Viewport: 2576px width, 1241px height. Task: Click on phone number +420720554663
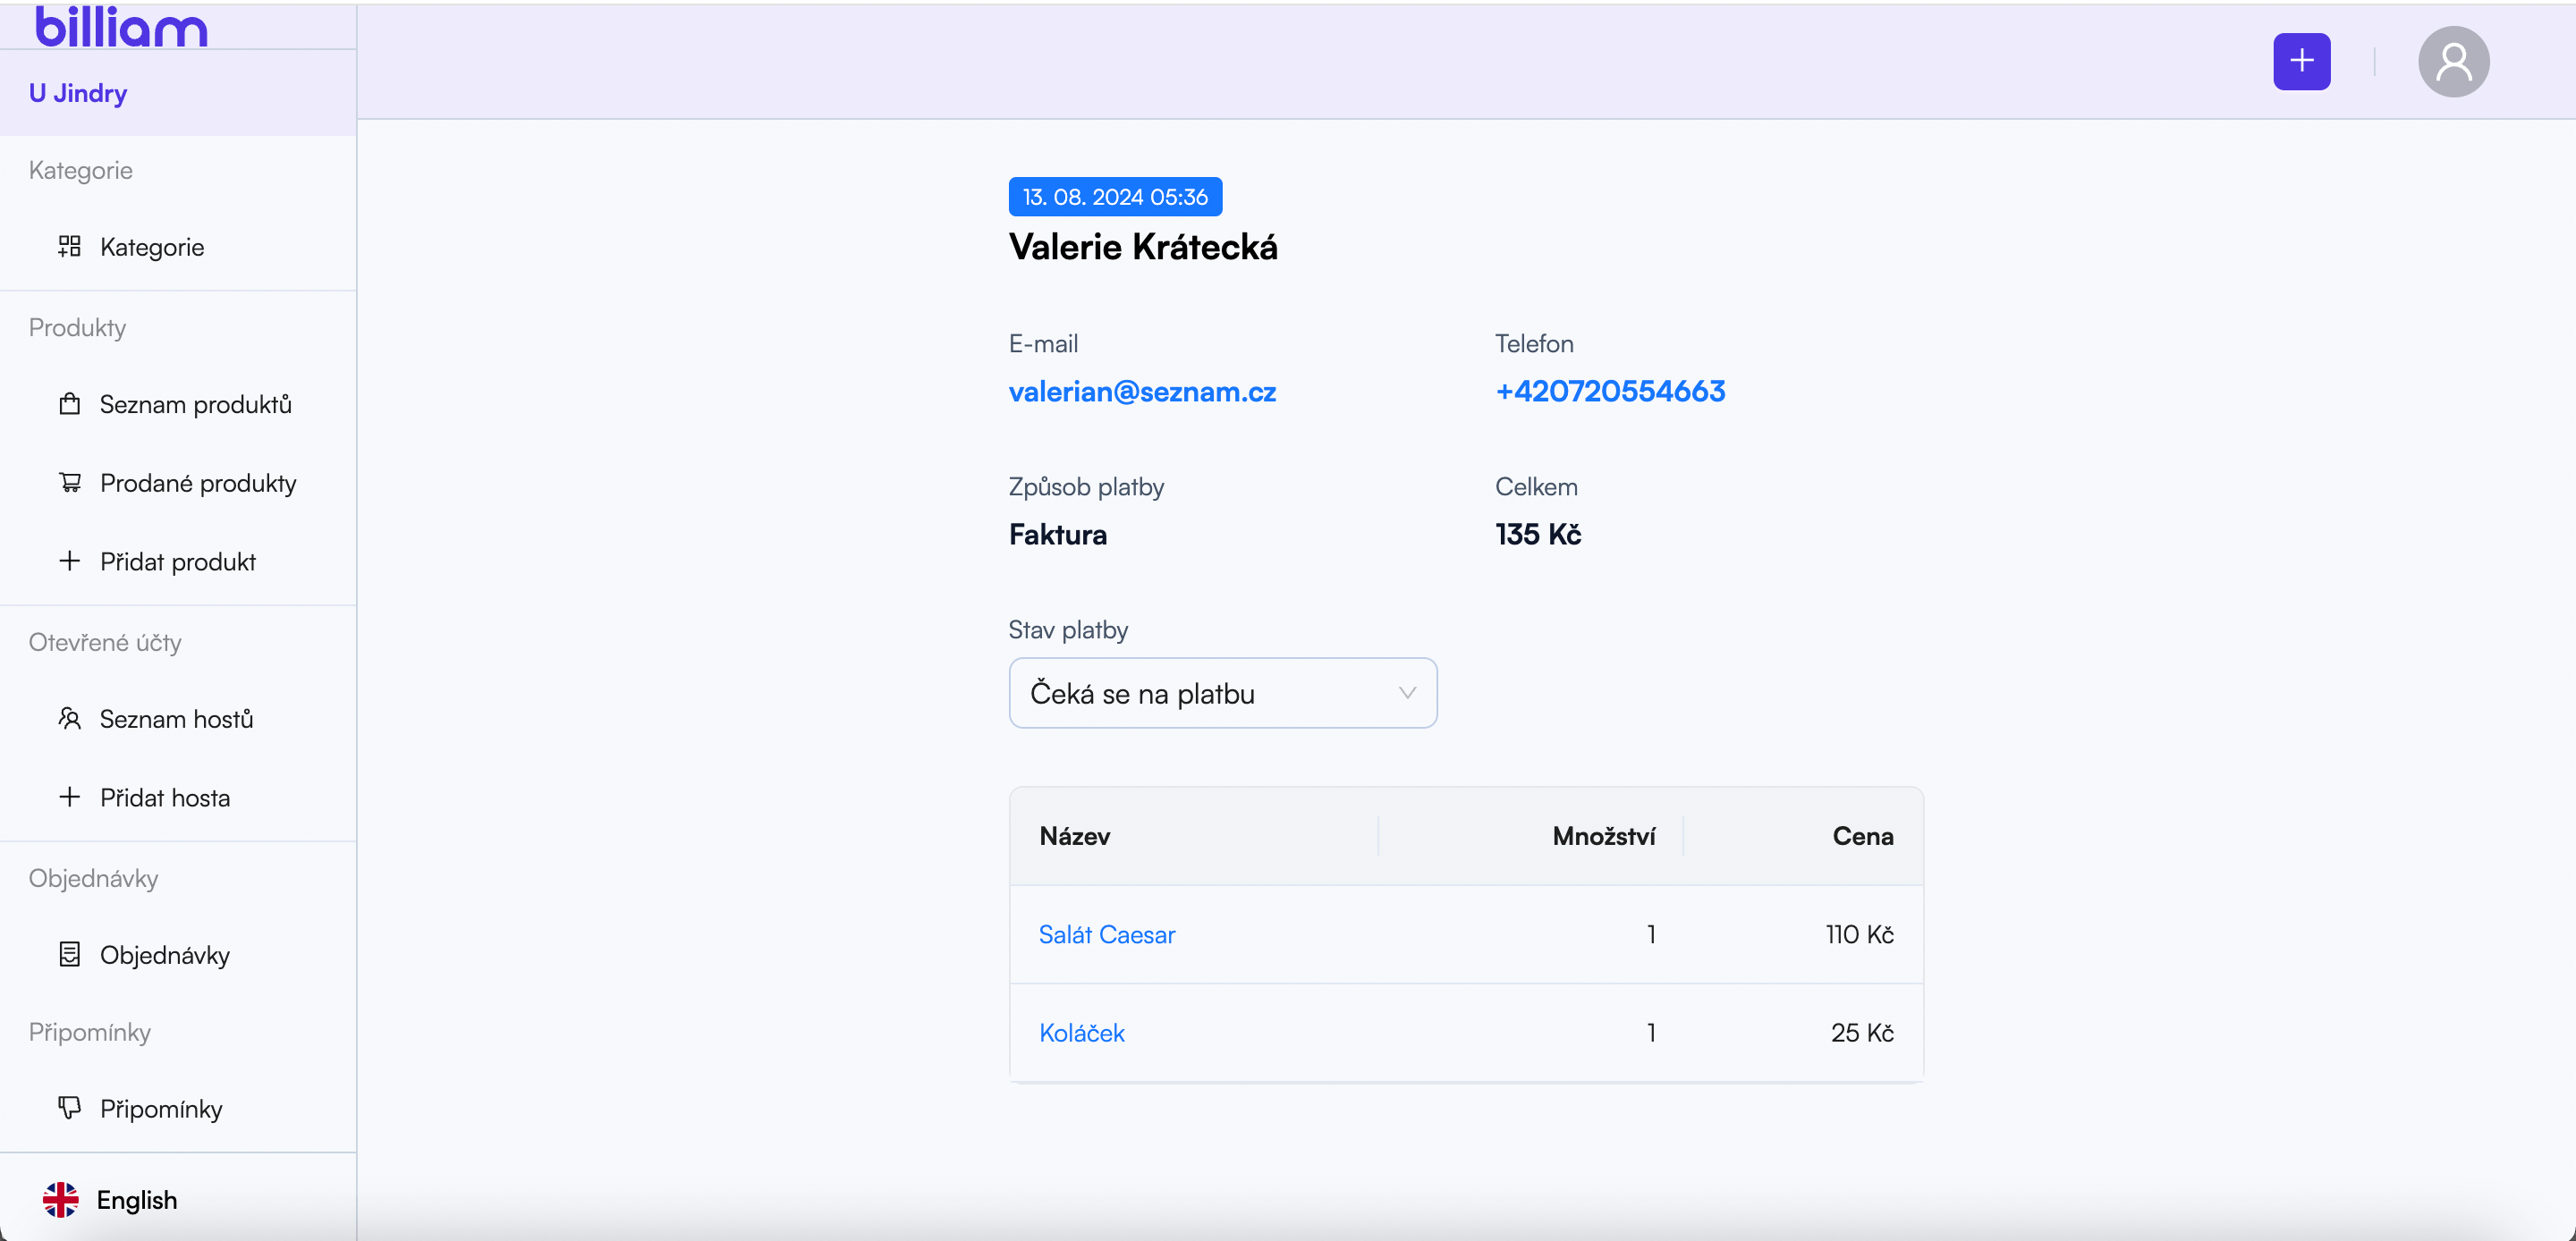[1610, 391]
